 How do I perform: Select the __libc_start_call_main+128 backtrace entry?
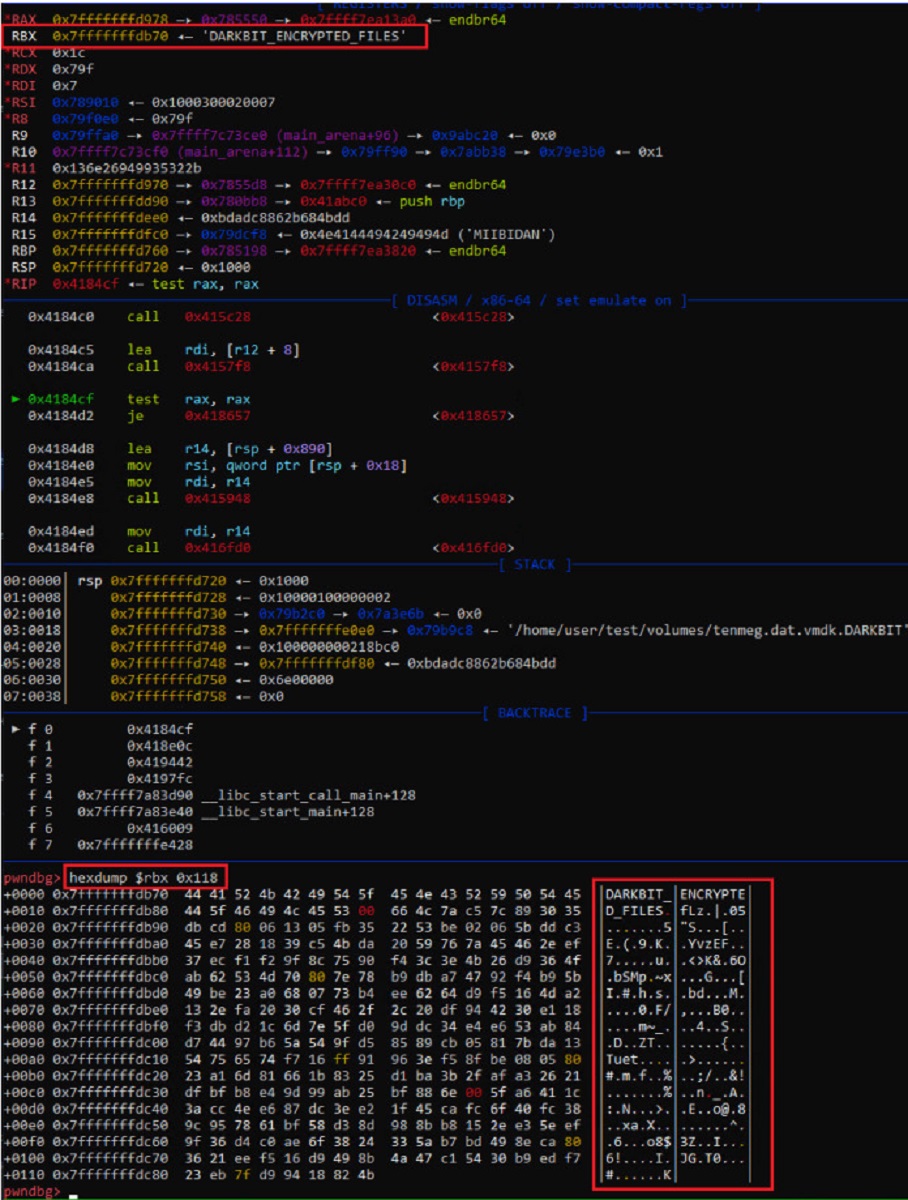point(308,795)
